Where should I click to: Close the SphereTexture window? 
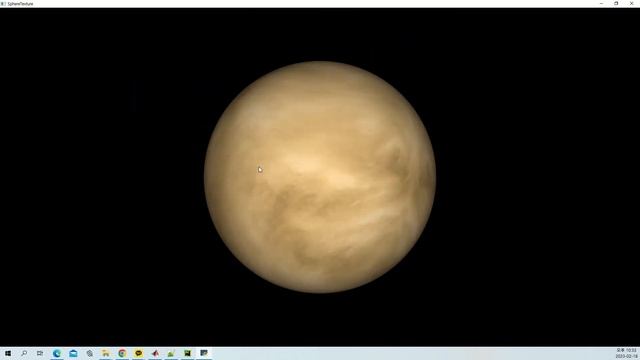[x=631, y=3]
